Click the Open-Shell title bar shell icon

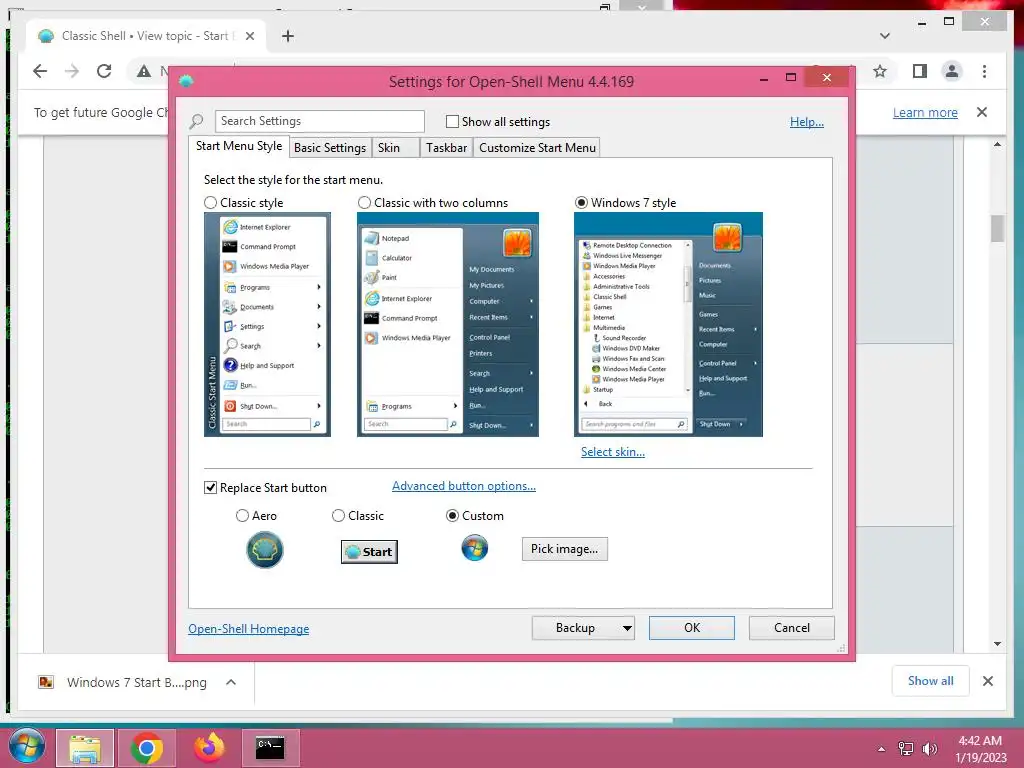[x=186, y=82]
